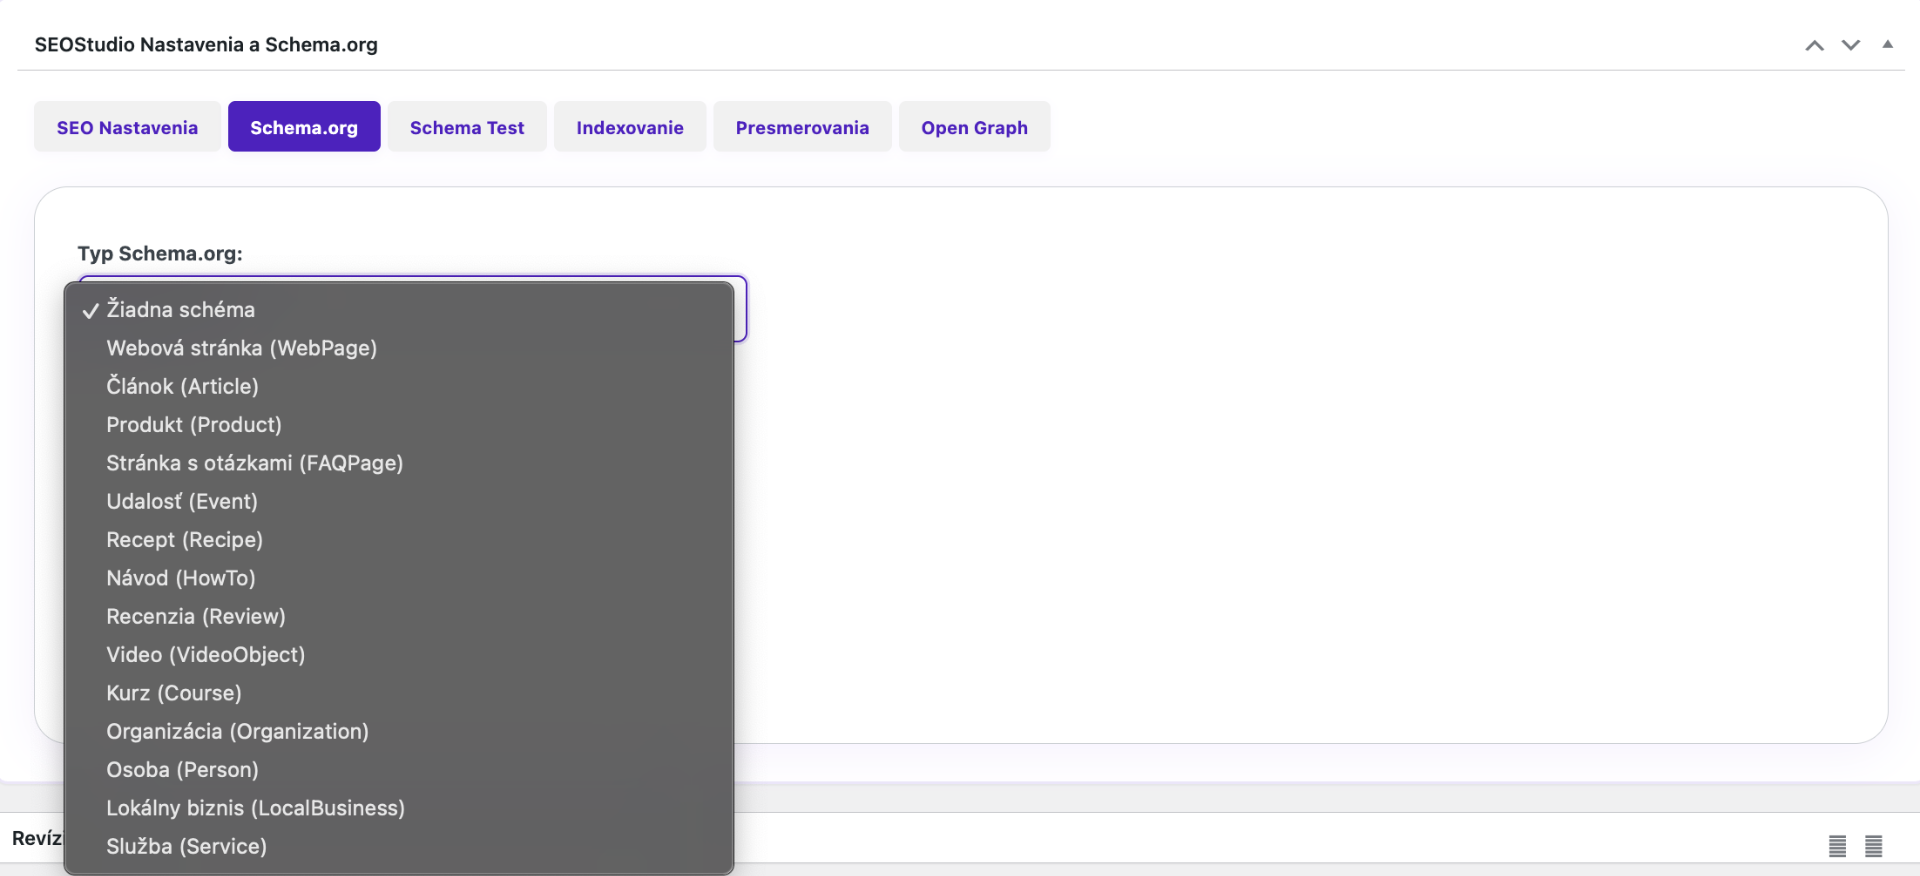Select Stránka s otázkami (FAQPage) option

[255, 463]
